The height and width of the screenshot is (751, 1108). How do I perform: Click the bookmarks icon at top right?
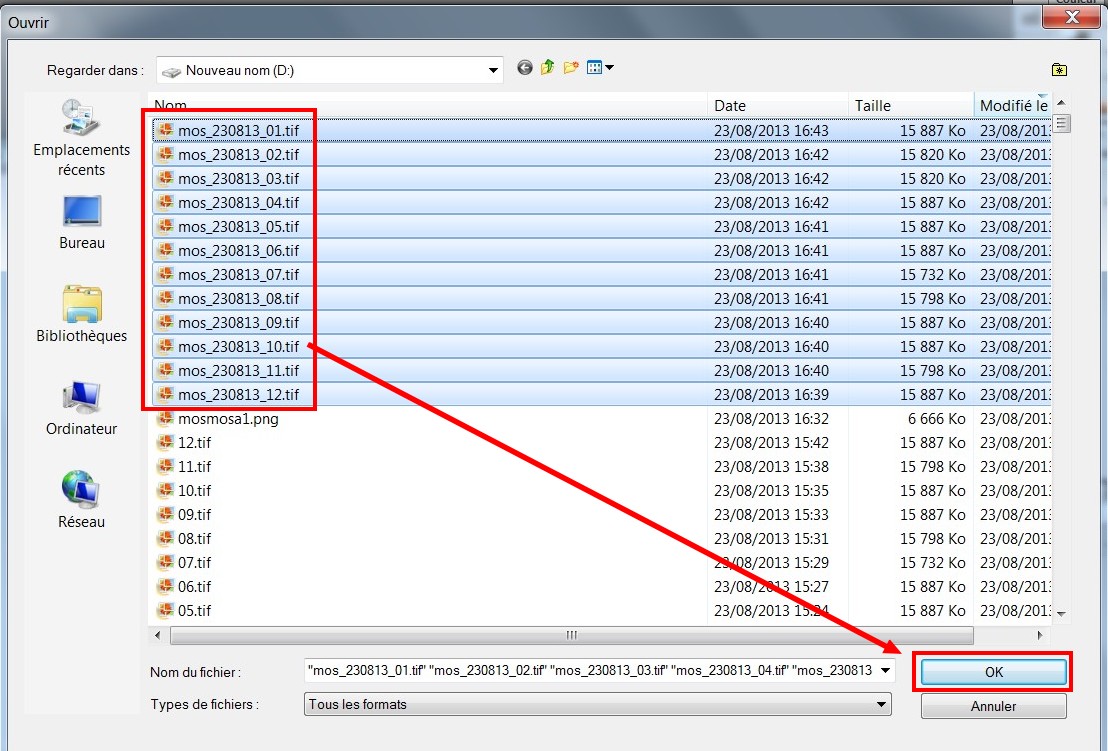1059,69
